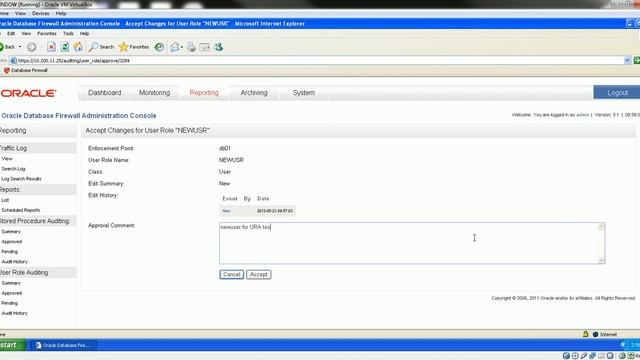Click the security lock icon in status bar
This screenshot has width=640, height=360.
click(585, 334)
